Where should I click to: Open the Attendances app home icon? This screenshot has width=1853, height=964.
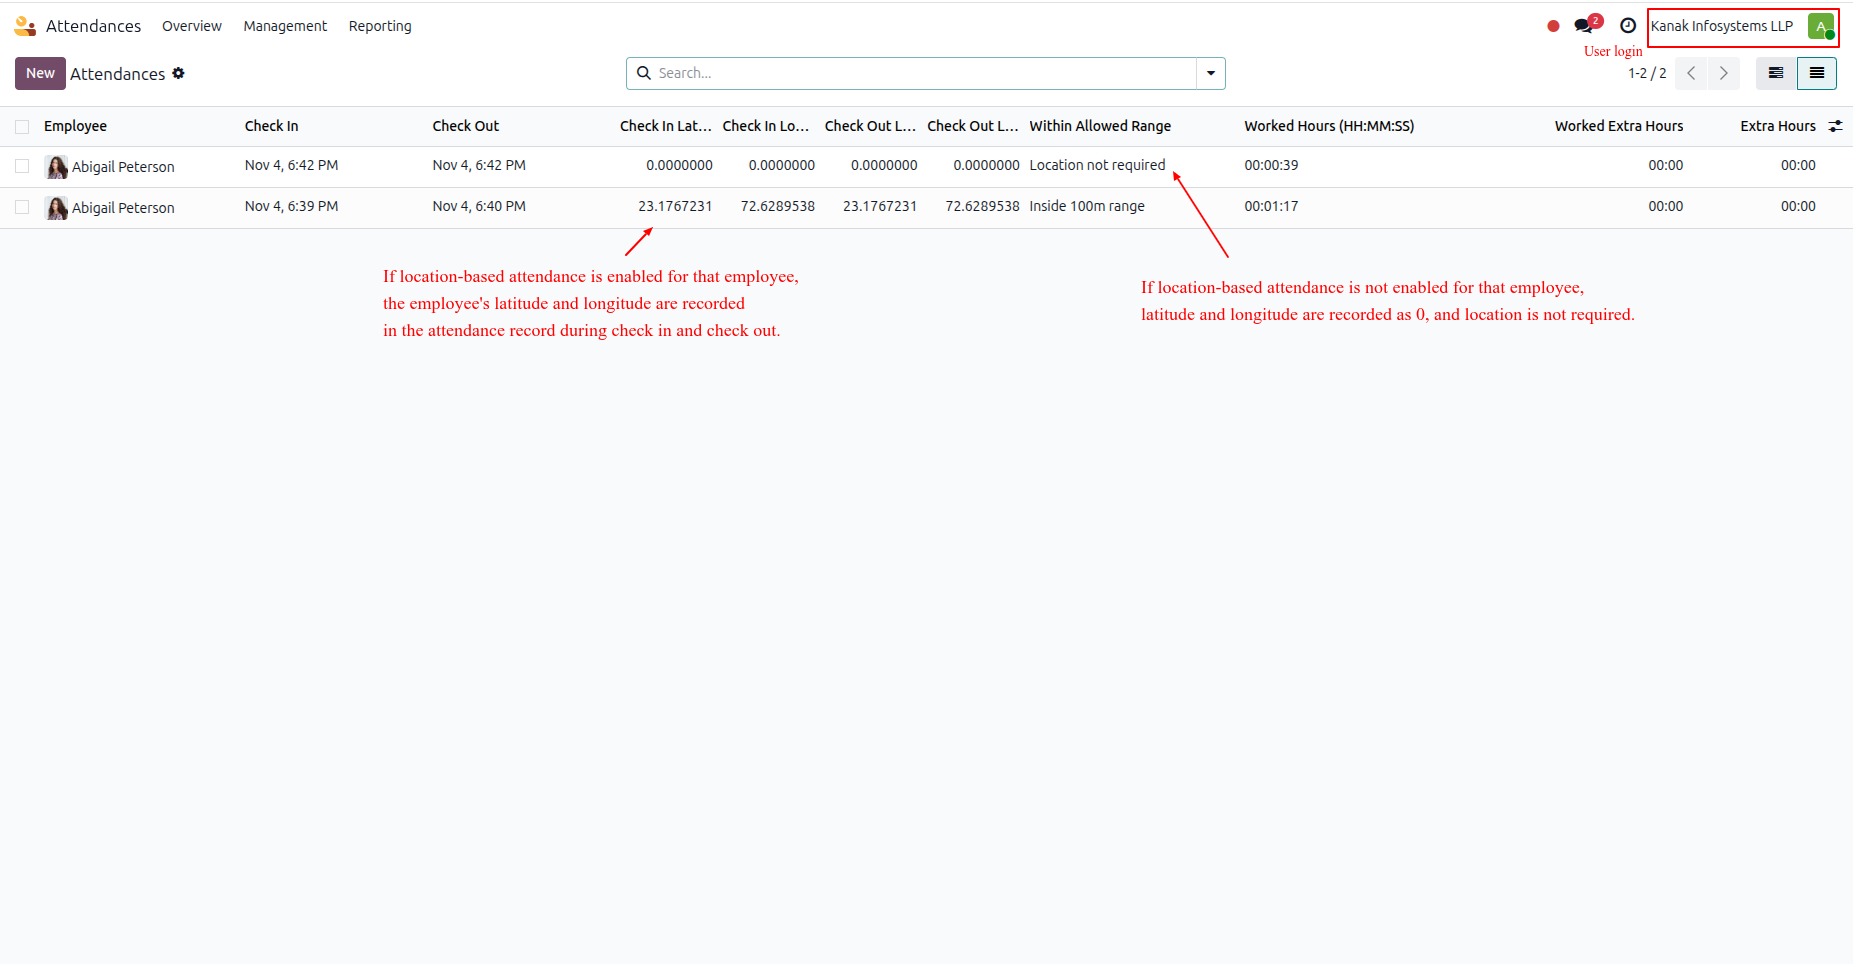(25, 26)
